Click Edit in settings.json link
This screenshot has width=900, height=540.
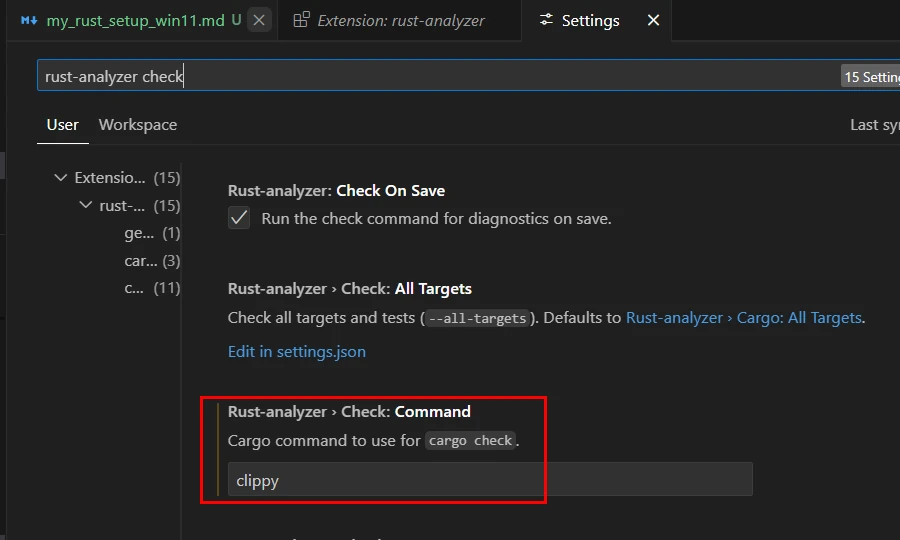click(x=297, y=351)
